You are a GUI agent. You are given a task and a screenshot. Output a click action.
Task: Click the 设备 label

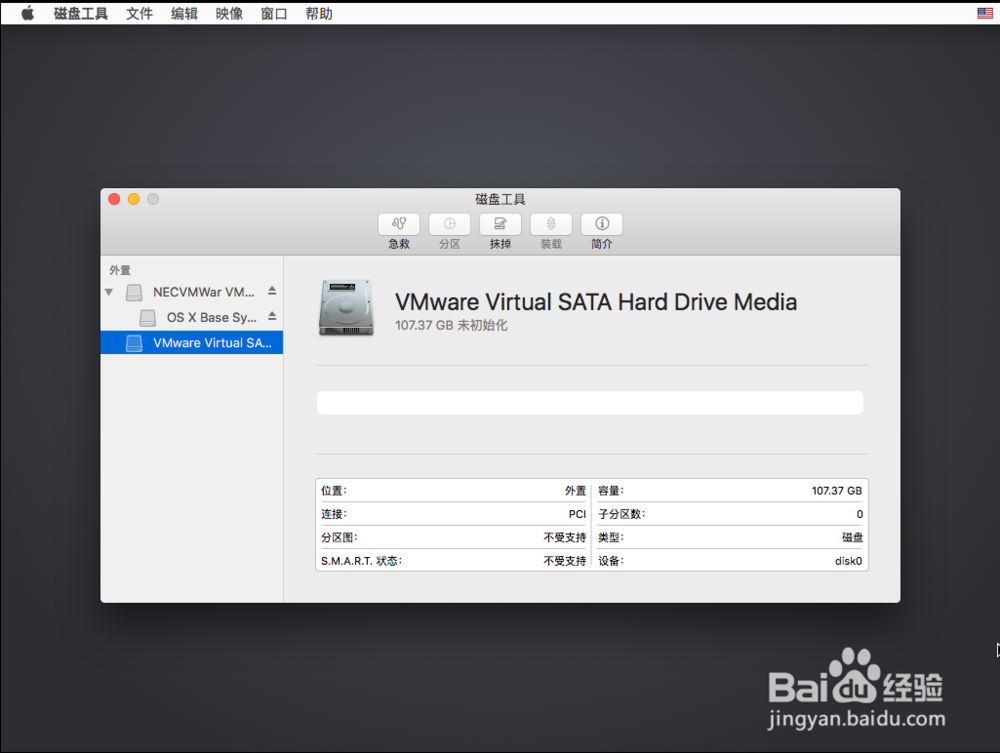pos(610,561)
